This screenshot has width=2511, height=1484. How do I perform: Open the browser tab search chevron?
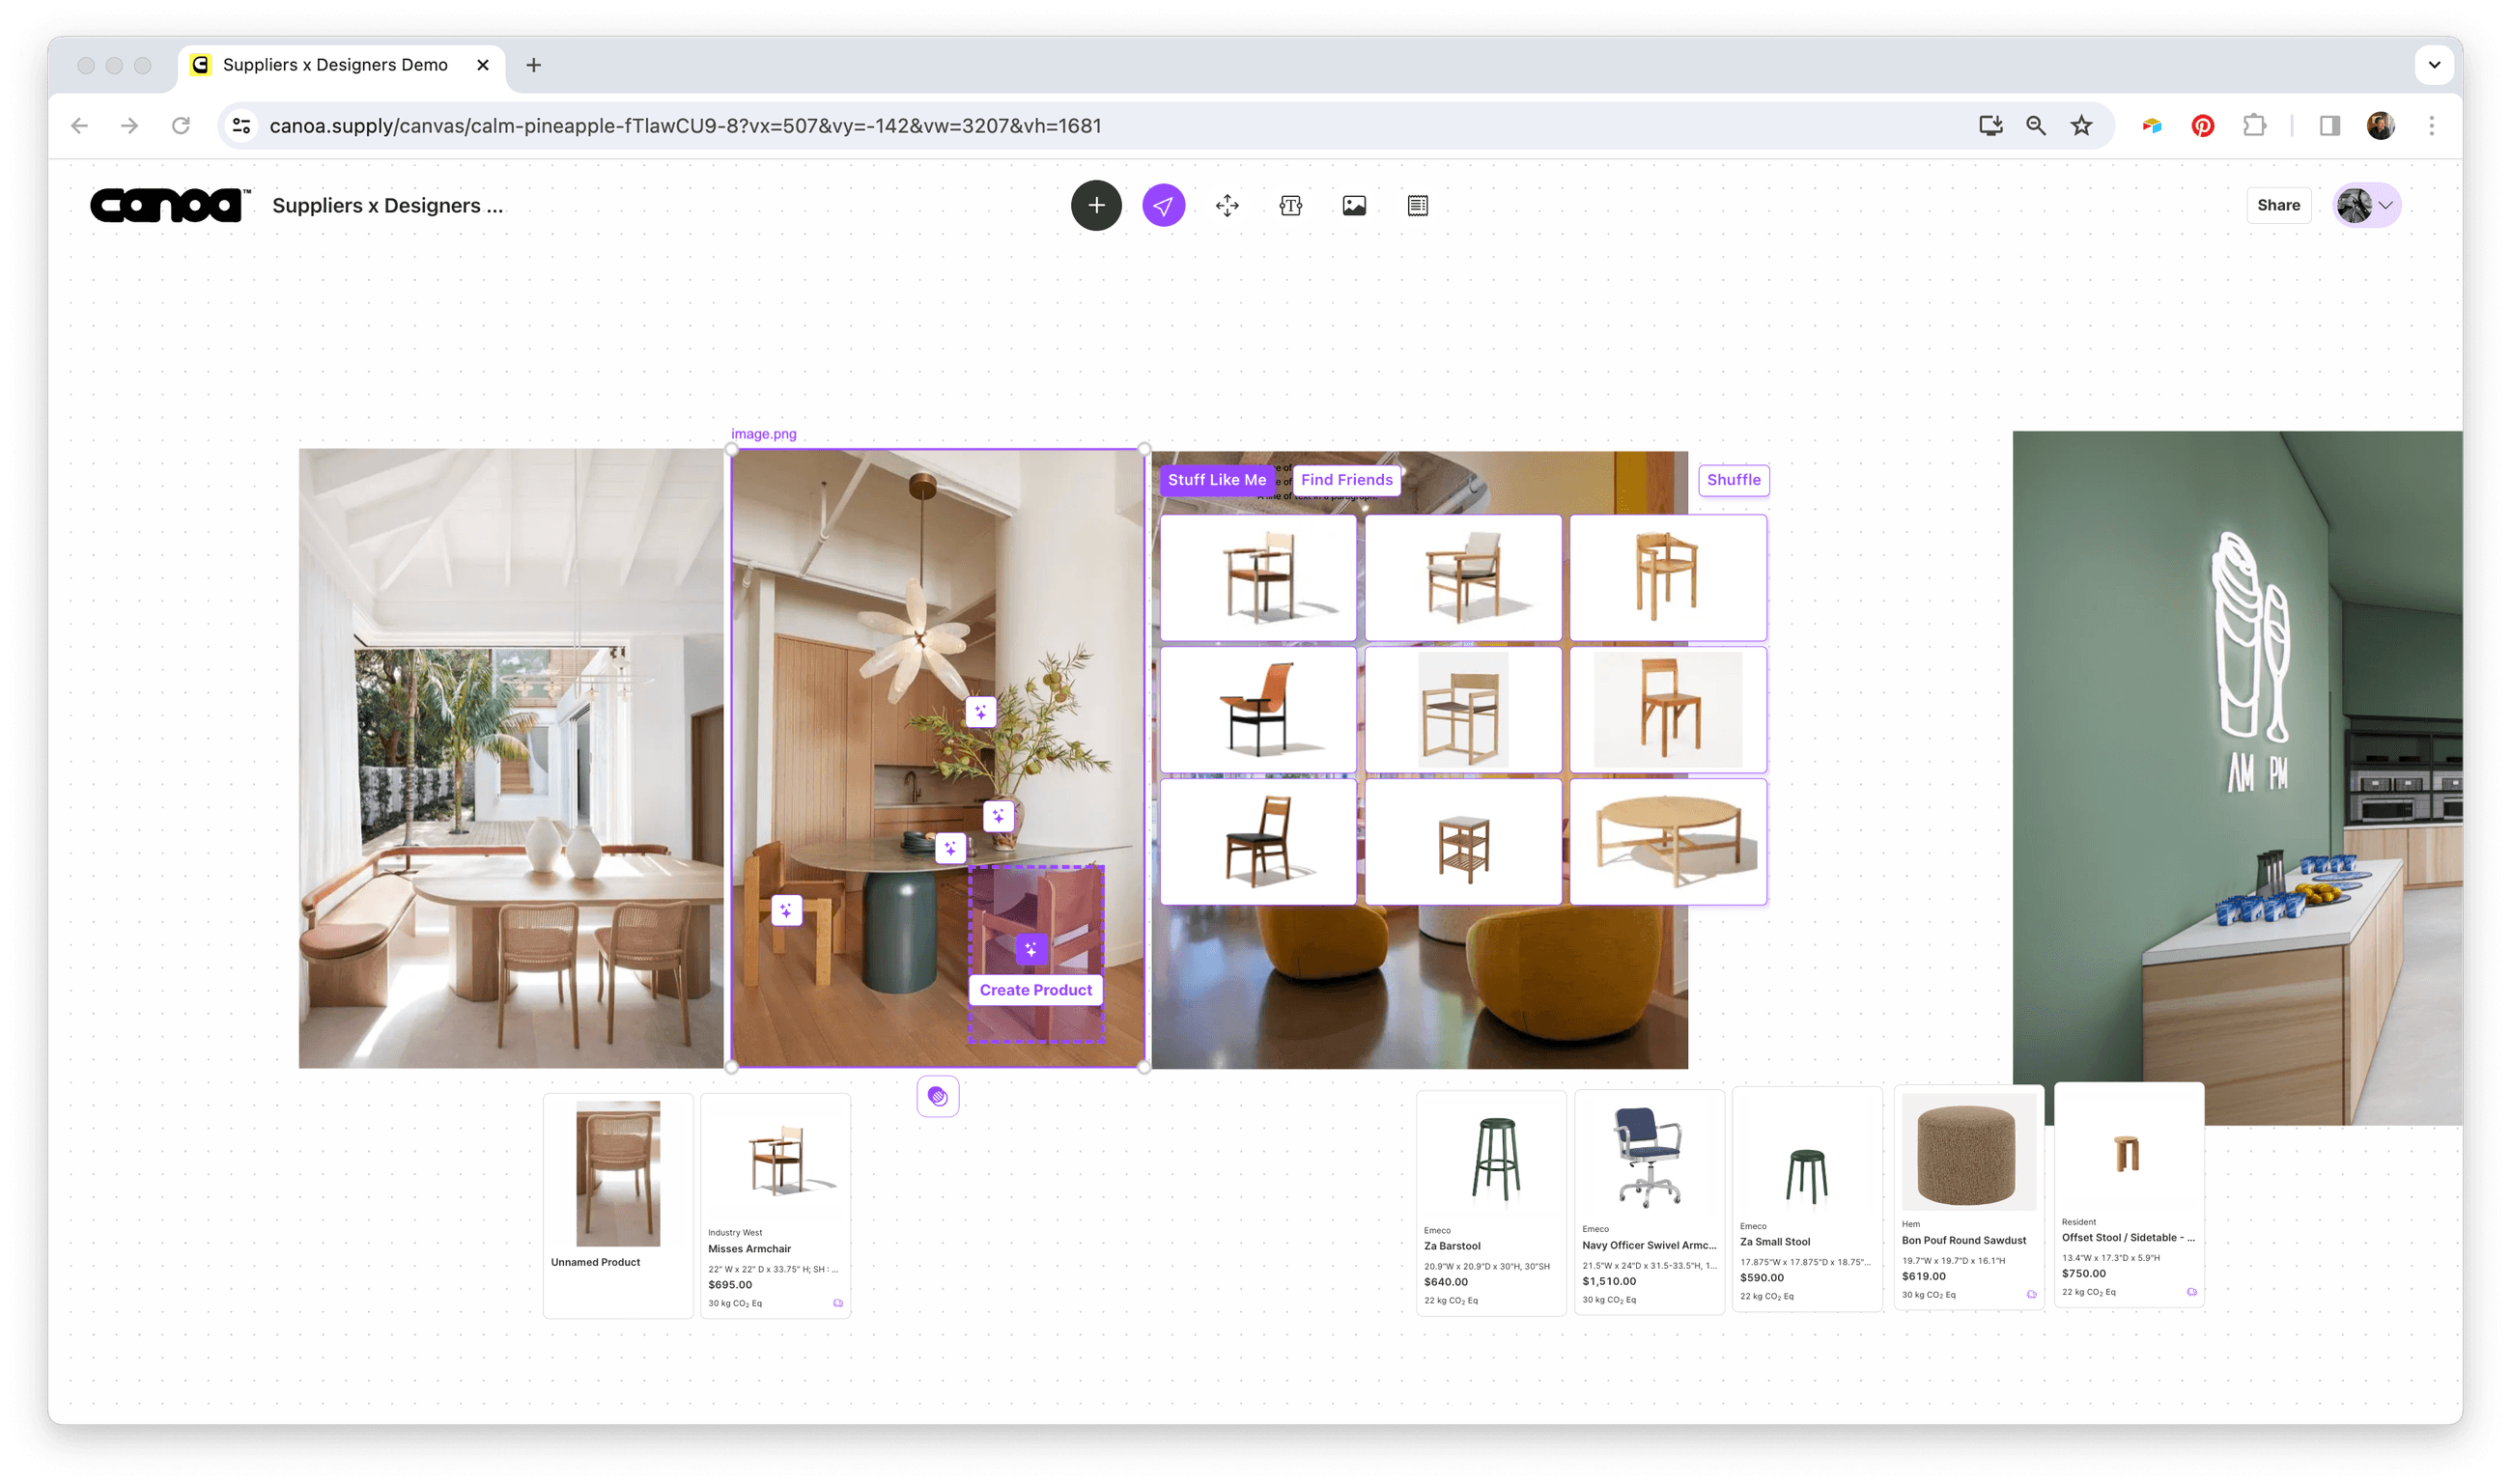(x=2434, y=64)
